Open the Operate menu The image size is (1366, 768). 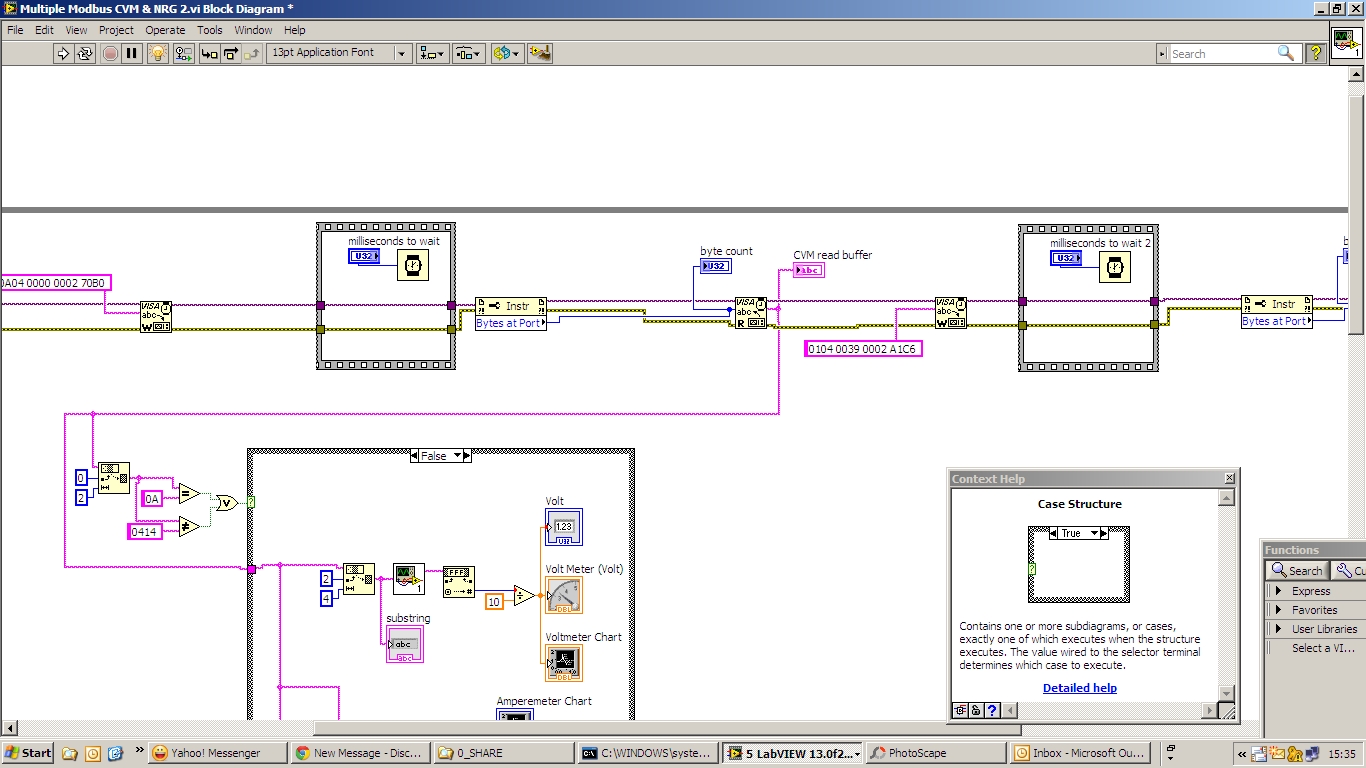(x=165, y=30)
